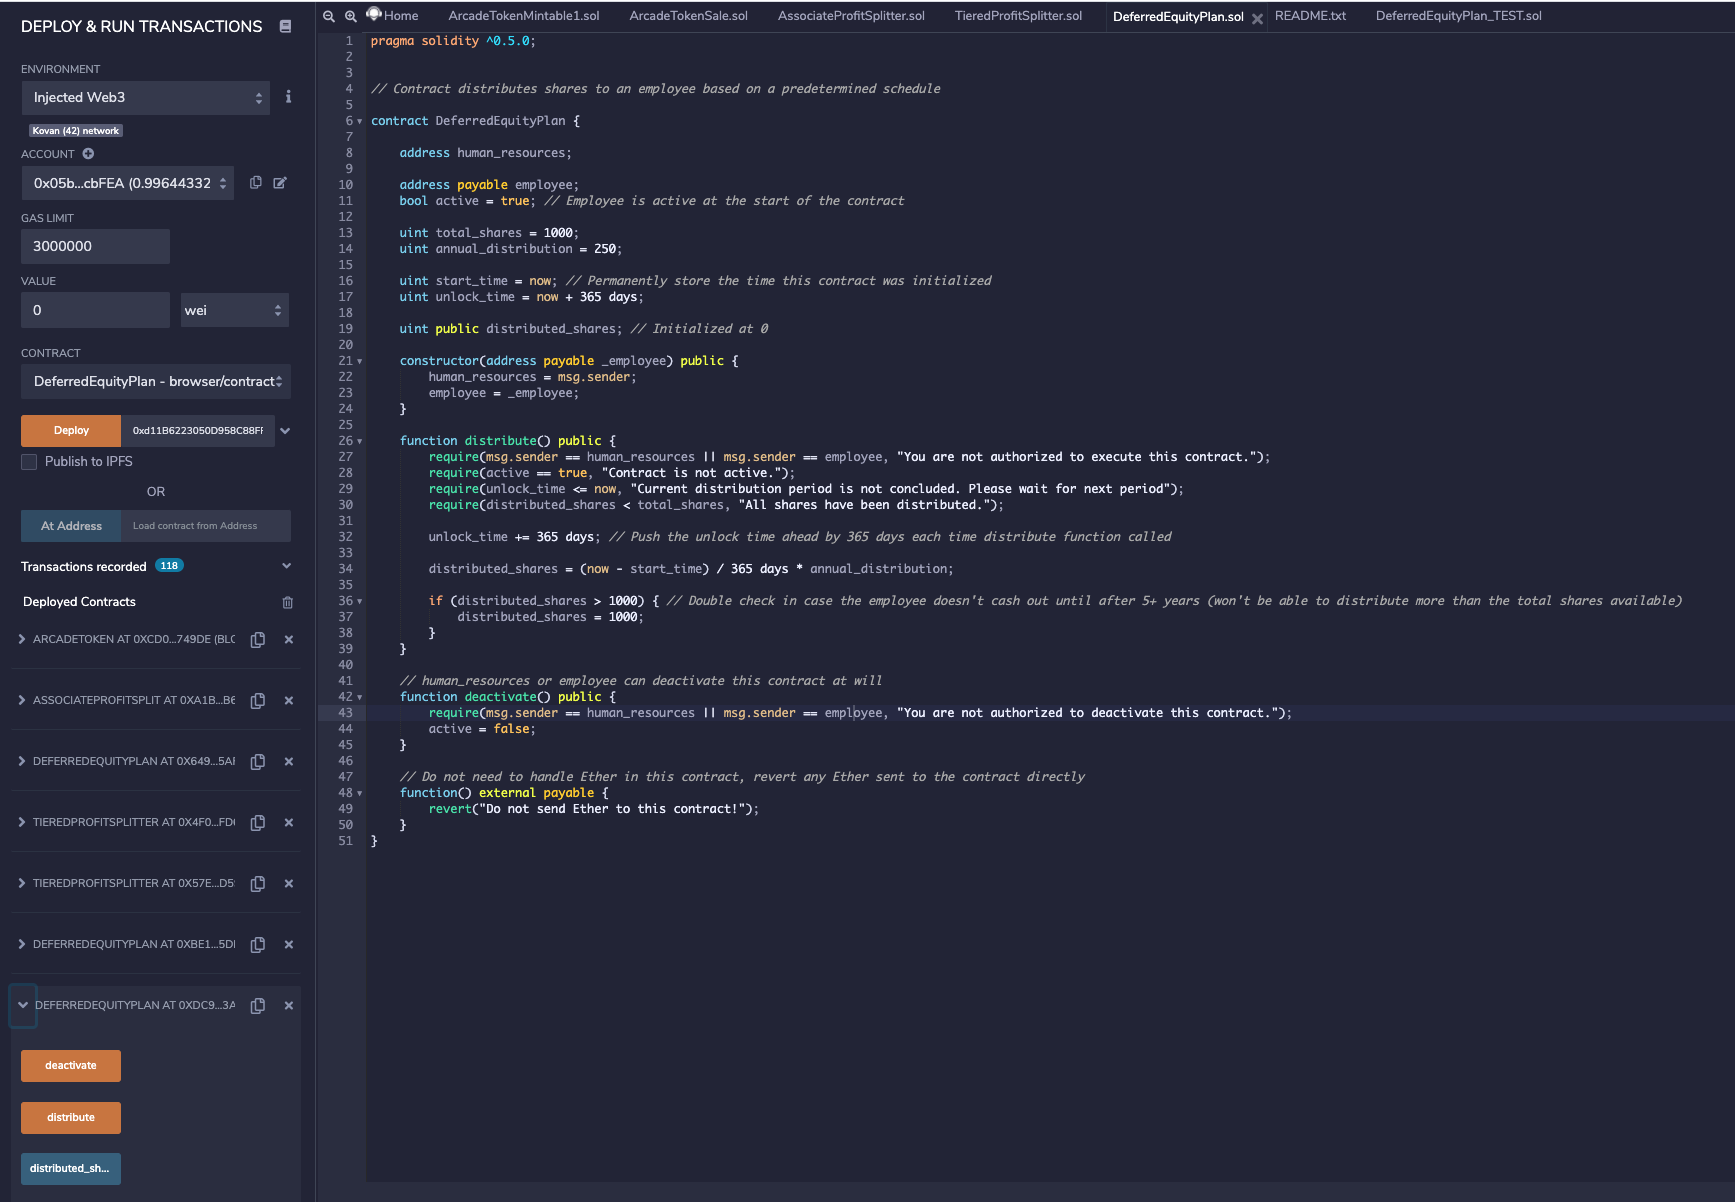Clear all deployed contracts with trash icon
This screenshot has height=1202, width=1735.
288,602
